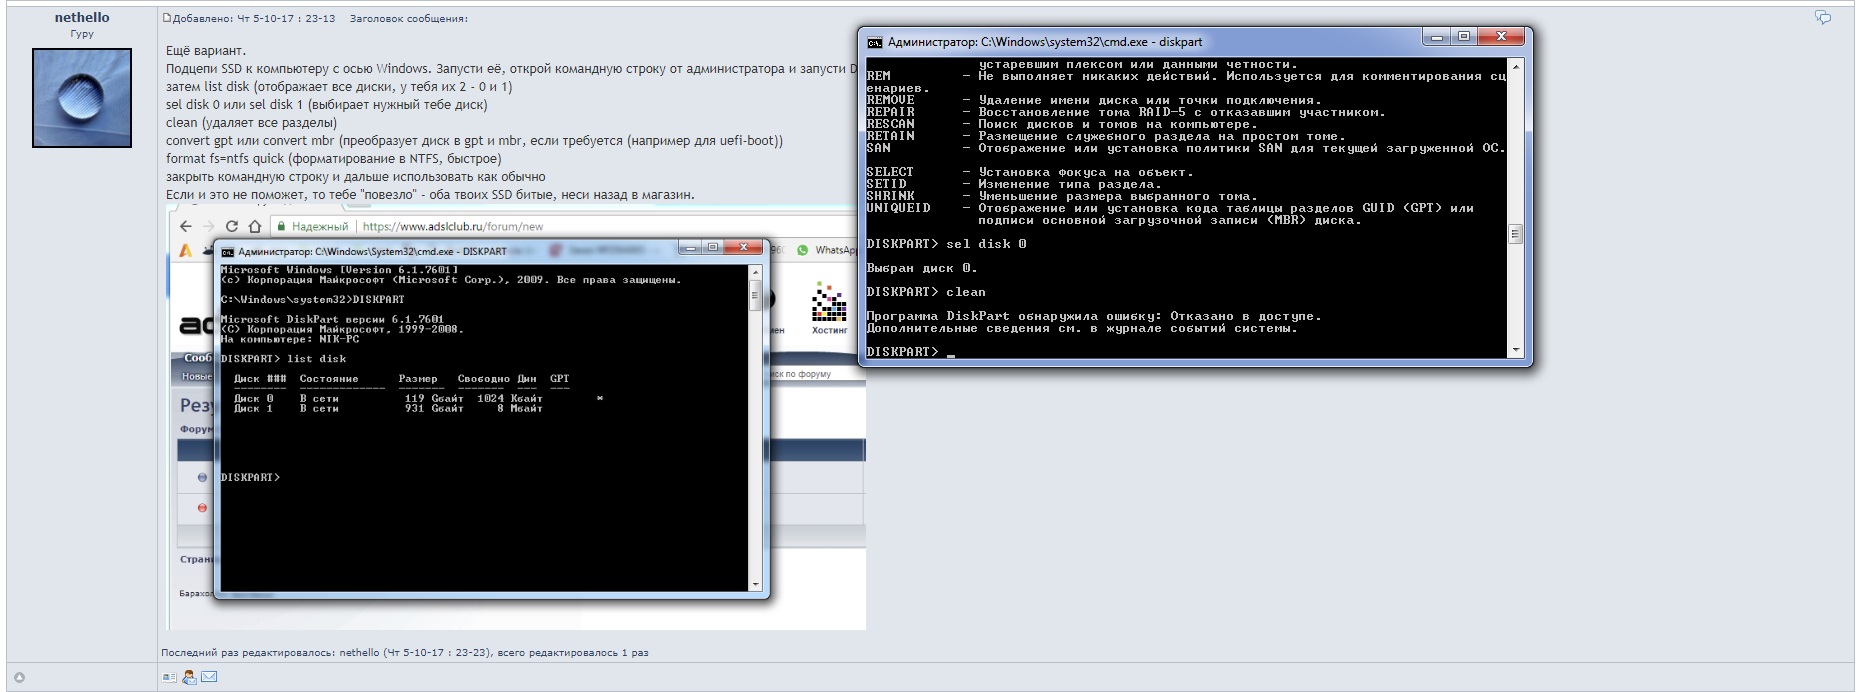Screen dimensions: 1861x692
Task: Click the browser reload icon in screenshot
Action: (232, 226)
